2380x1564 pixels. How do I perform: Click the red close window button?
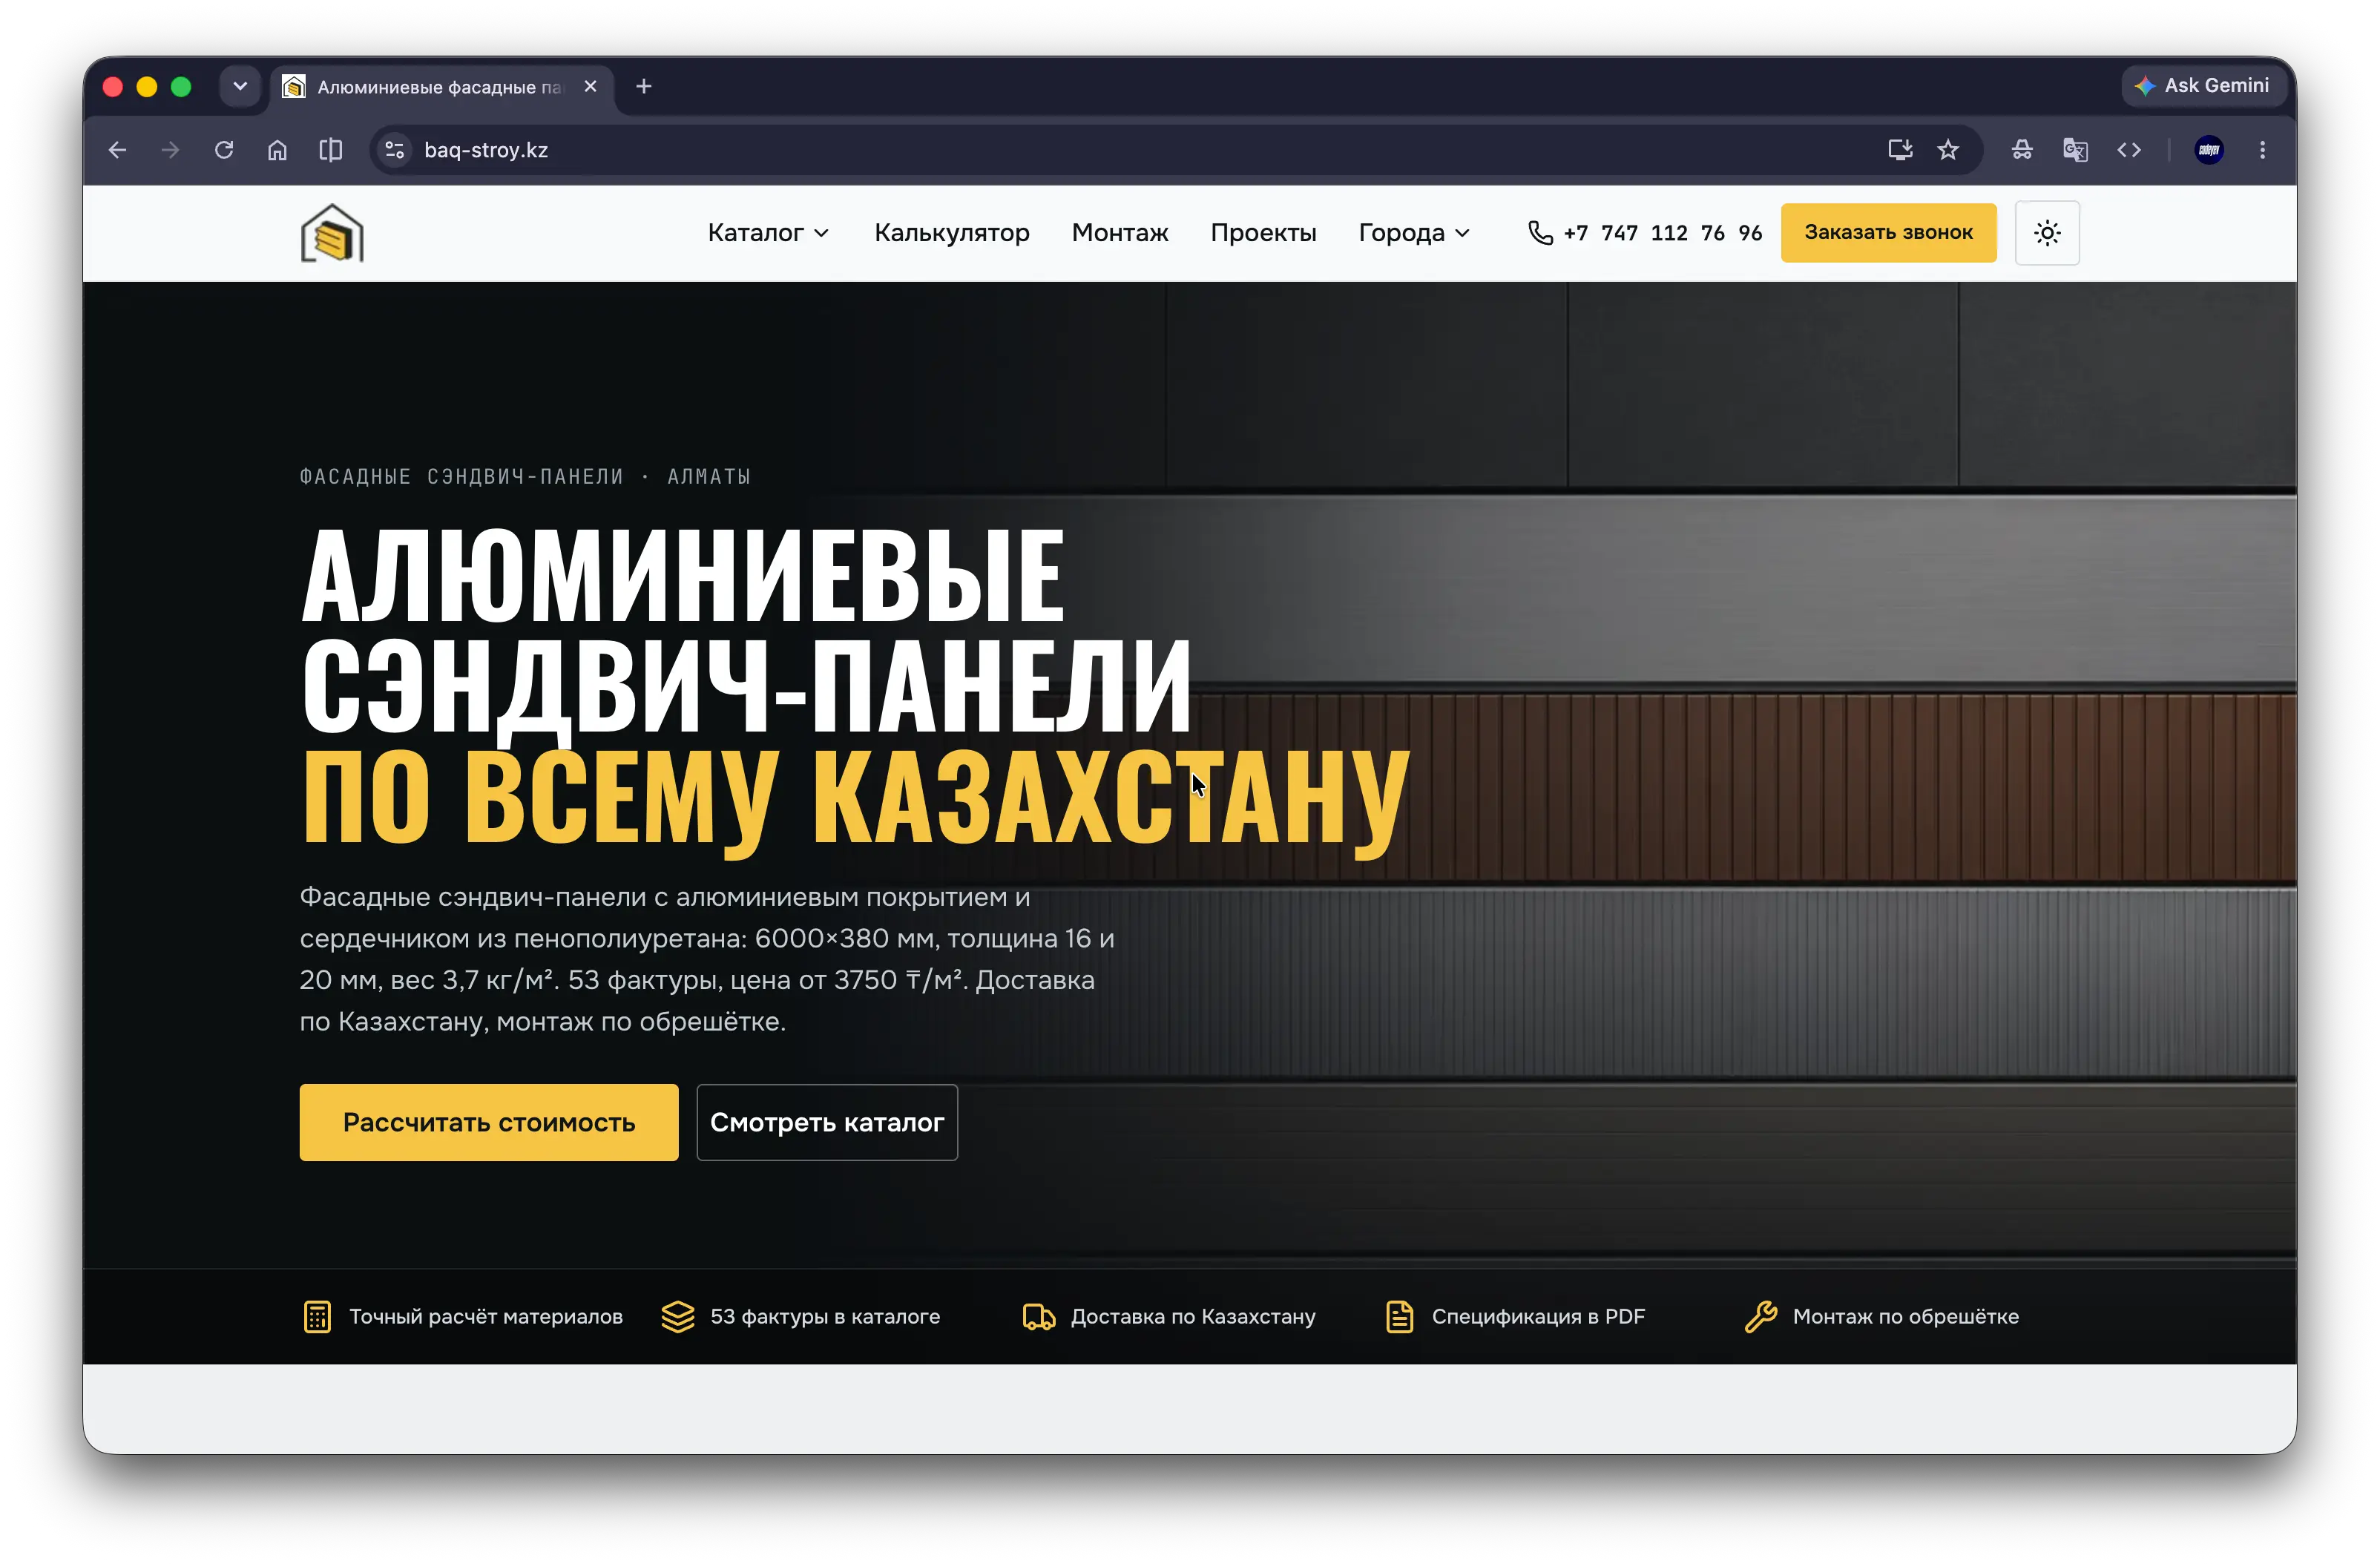(113, 87)
